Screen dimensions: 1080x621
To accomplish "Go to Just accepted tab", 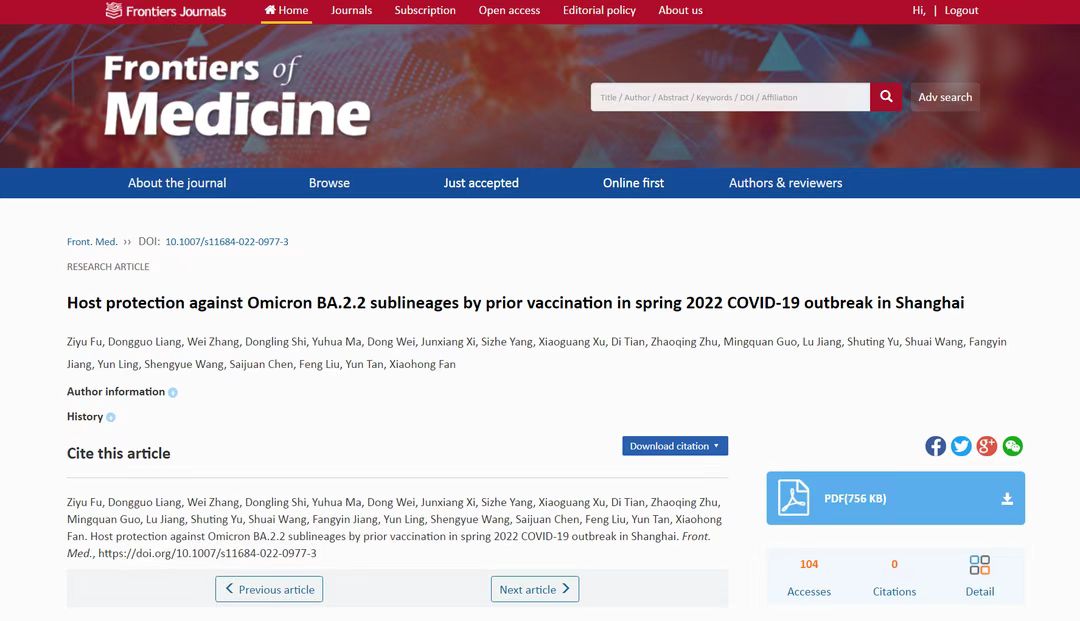I will 481,183.
